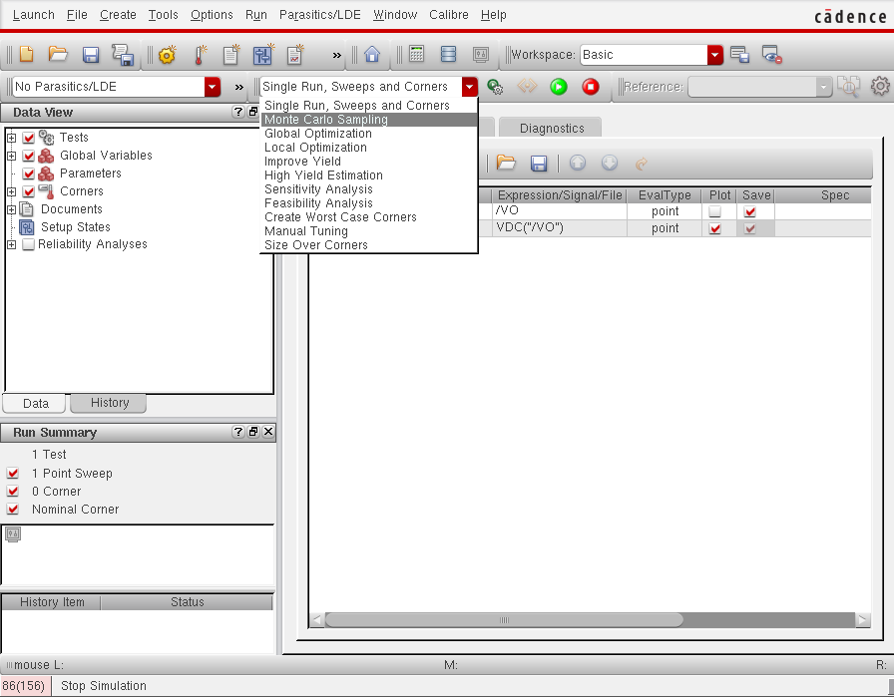This screenshot has height=697, width=894.
Task: Click the stacked database rows icon
Action: tap(449, 55)
